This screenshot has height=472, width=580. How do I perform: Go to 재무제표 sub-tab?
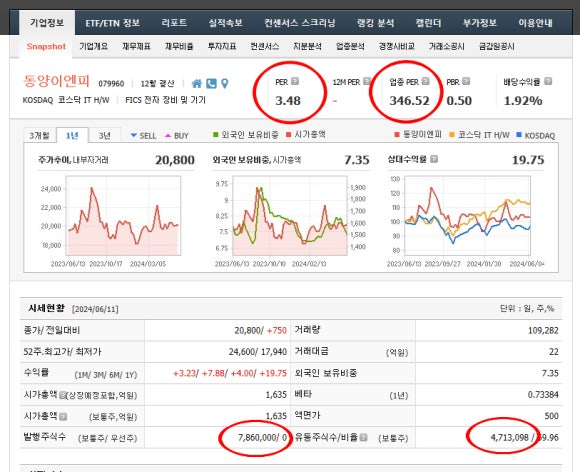coord(136,47)
